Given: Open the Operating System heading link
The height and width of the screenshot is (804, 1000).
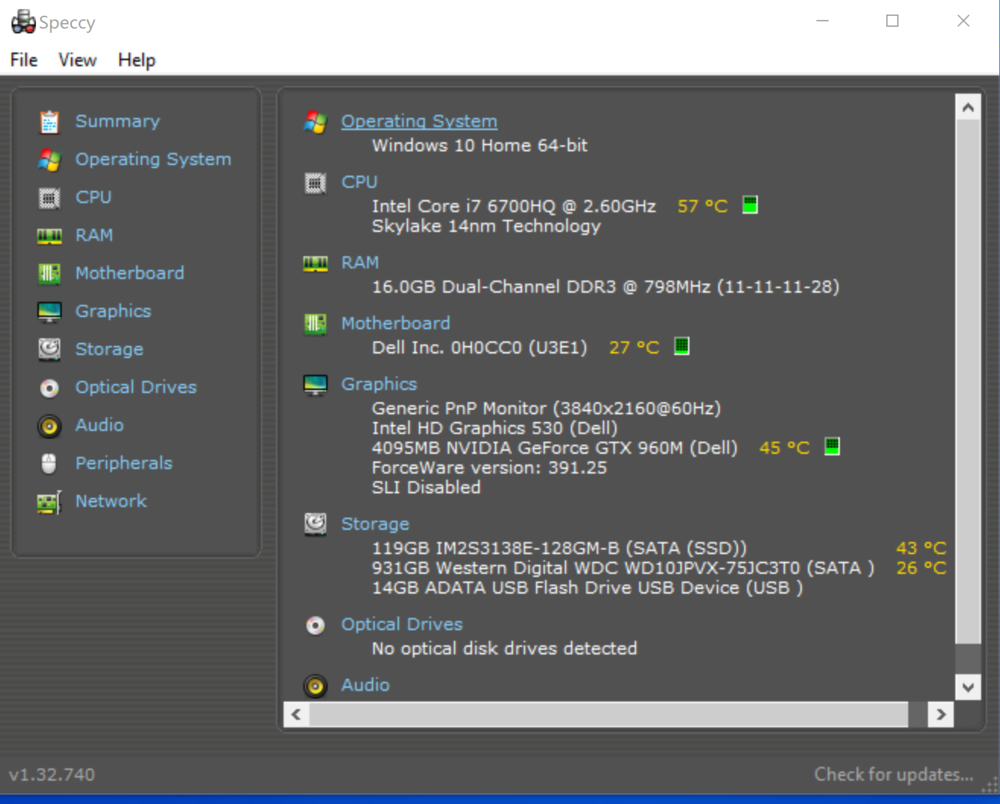Looking at the screenshot, I should (419, 120).
